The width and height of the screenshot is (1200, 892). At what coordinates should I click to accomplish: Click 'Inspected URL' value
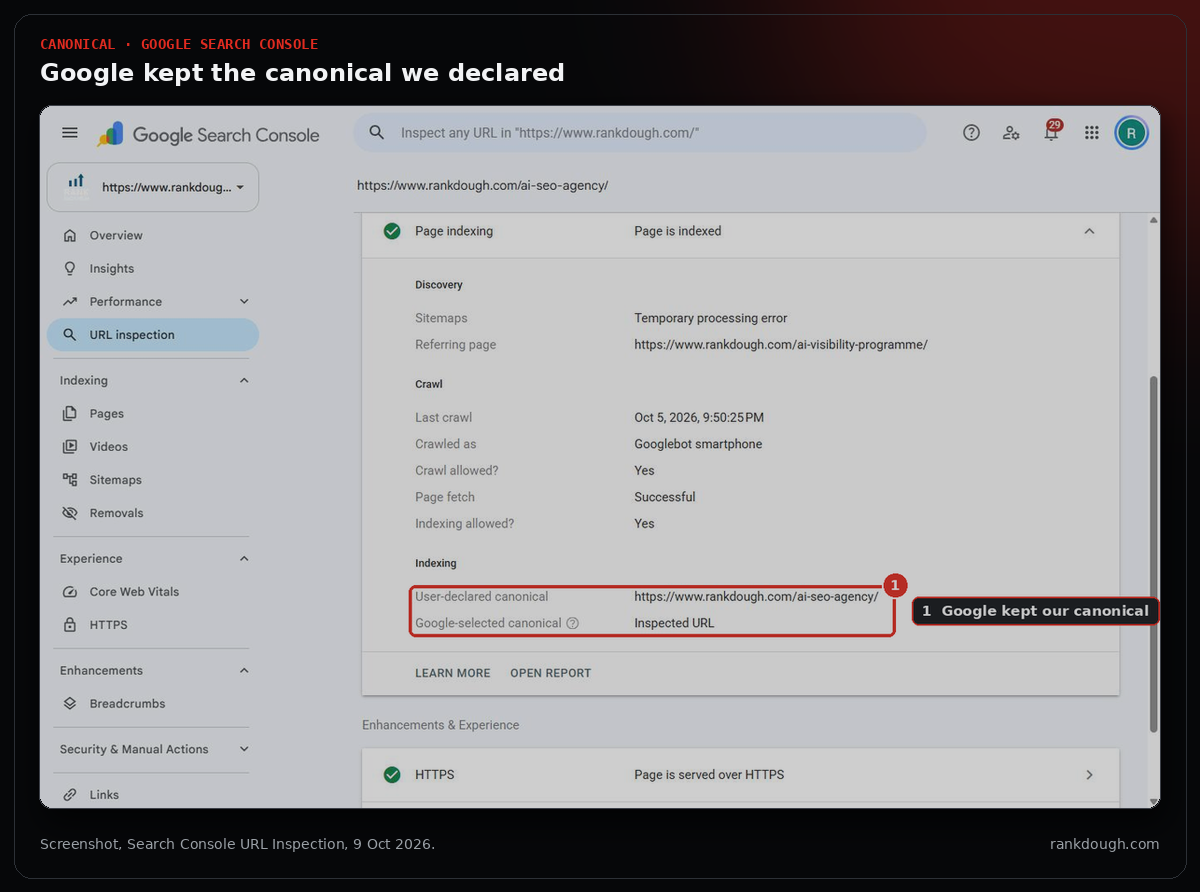(675, 623)
